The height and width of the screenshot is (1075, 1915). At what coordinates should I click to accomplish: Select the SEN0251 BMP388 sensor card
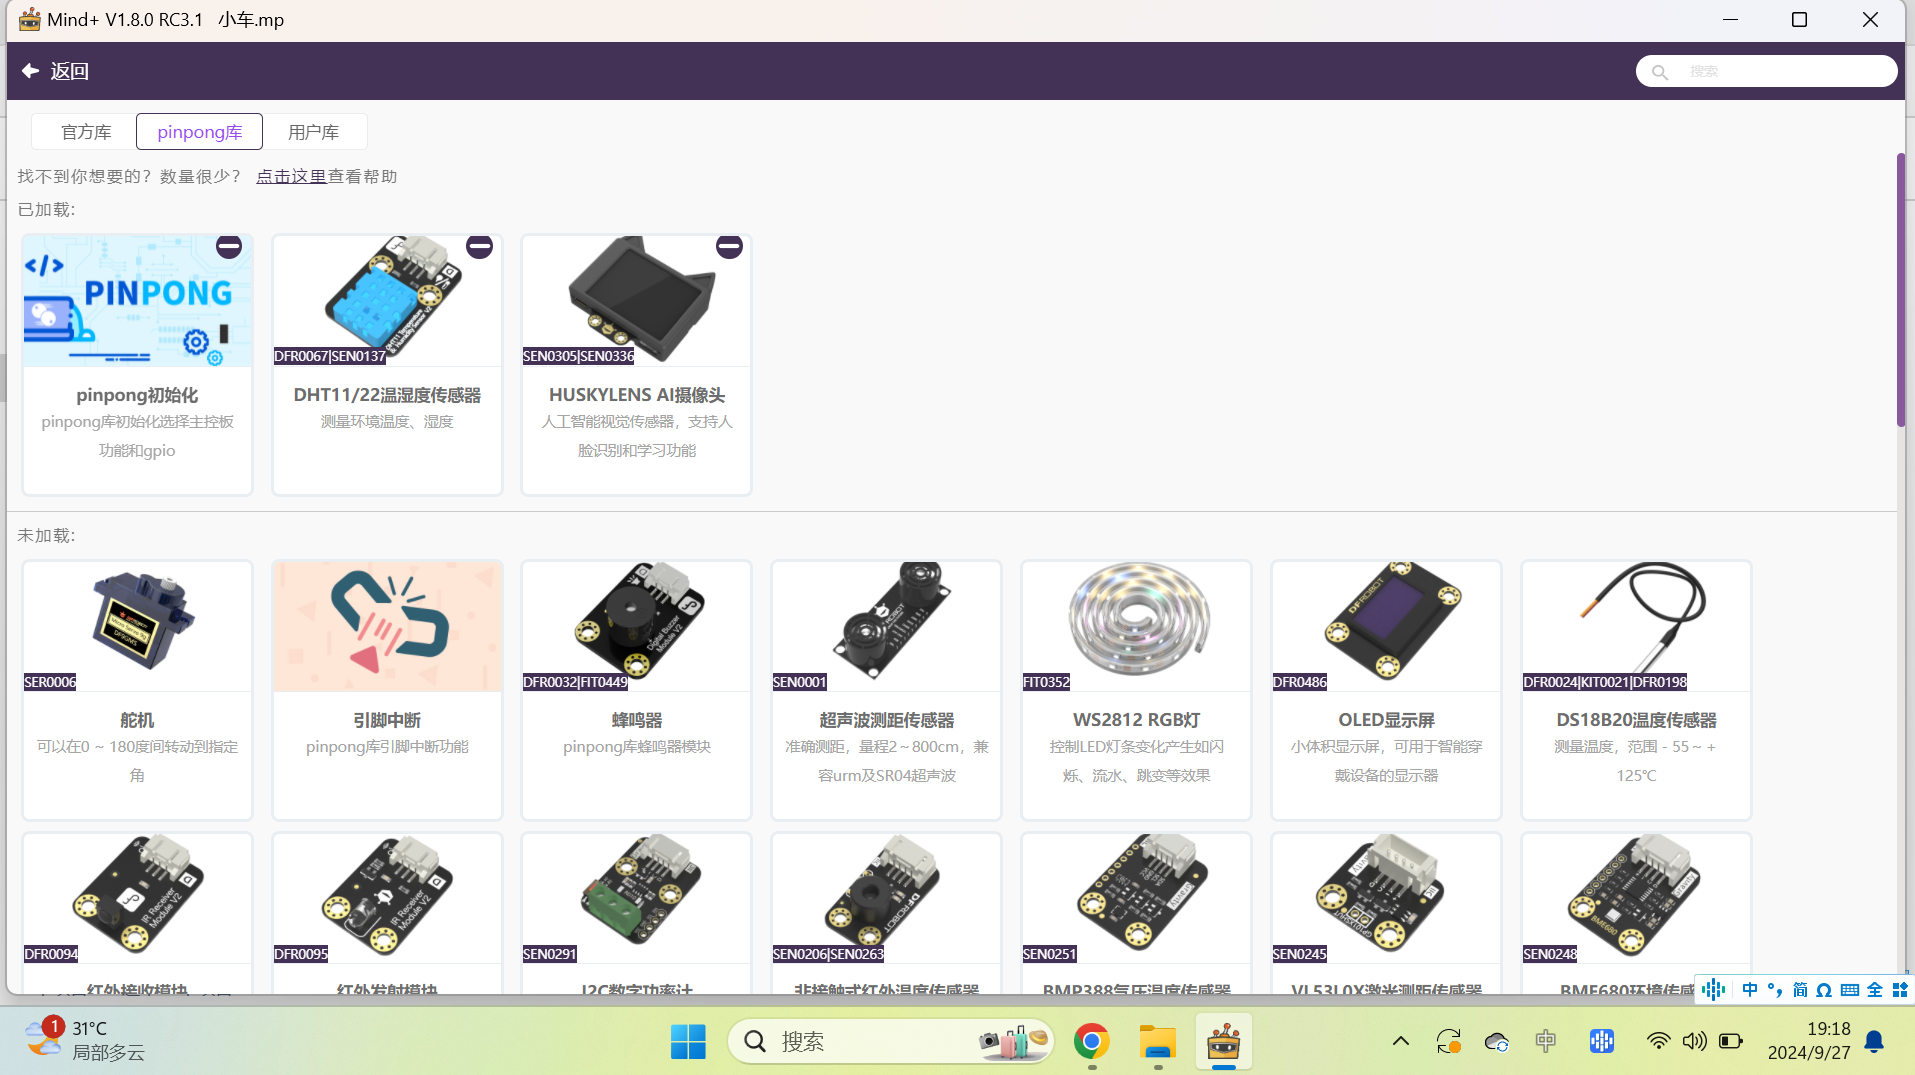tap(1136, 913)
